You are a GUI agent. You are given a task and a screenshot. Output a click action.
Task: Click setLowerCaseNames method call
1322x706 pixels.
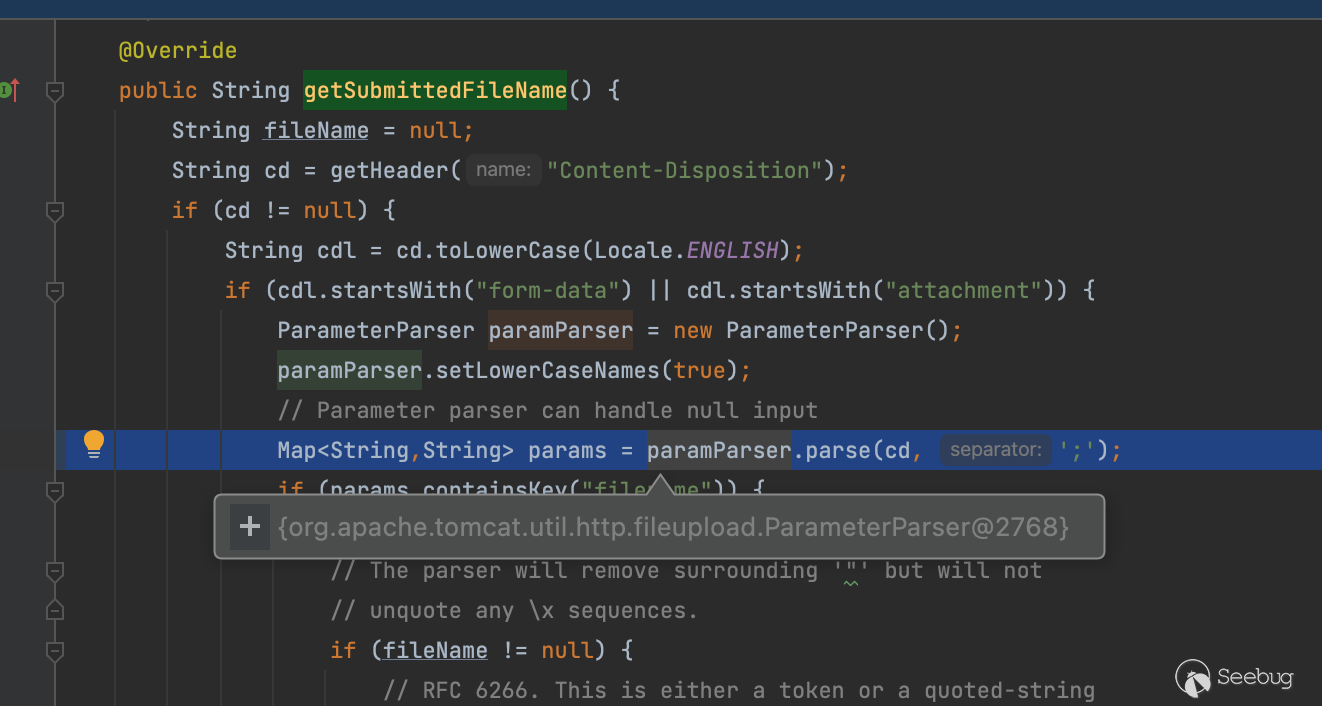pyautogui.click(x=548, y=370)
